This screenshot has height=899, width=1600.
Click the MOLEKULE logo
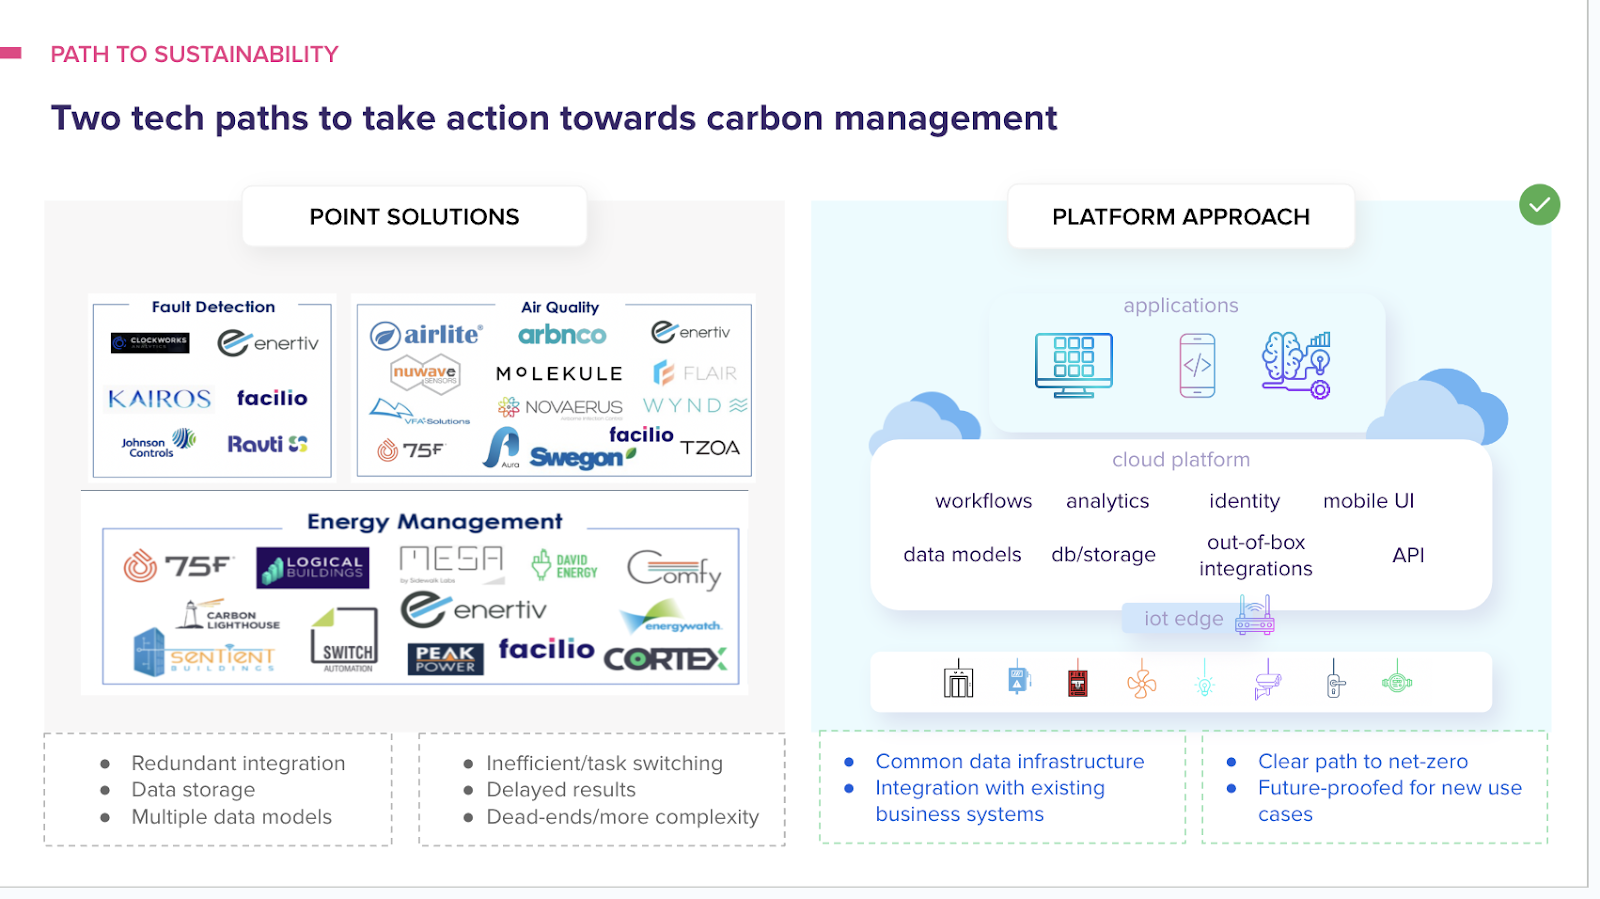point(559,373)
